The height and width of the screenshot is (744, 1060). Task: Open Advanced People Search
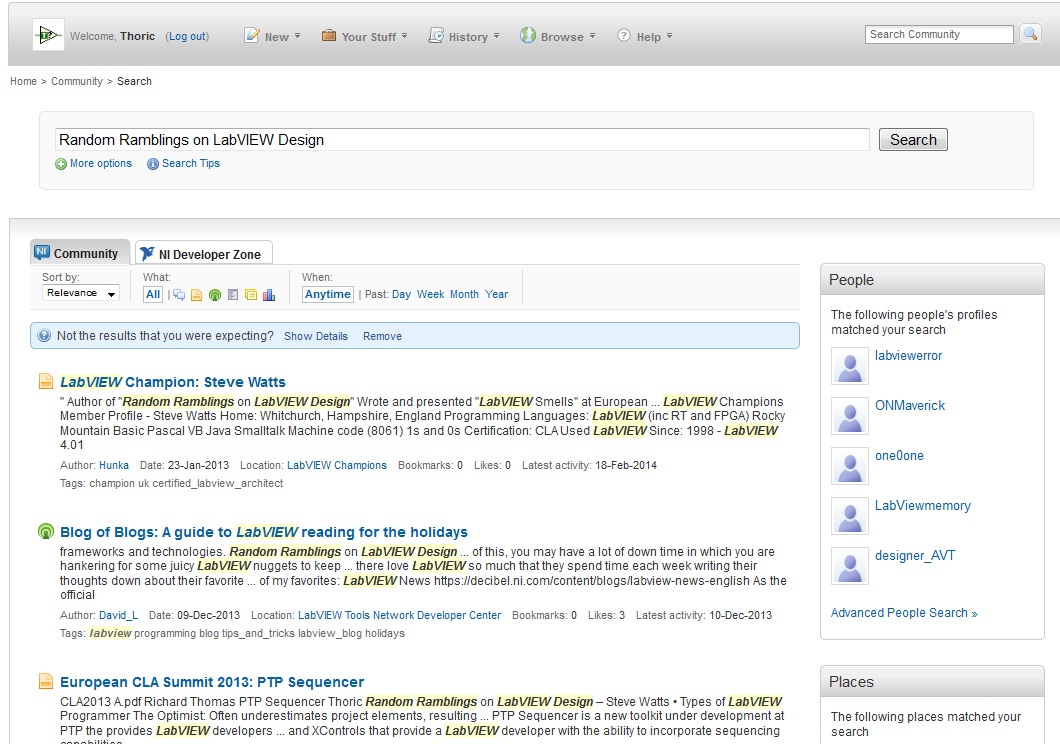pyautogui.click(x=904, y=613)
